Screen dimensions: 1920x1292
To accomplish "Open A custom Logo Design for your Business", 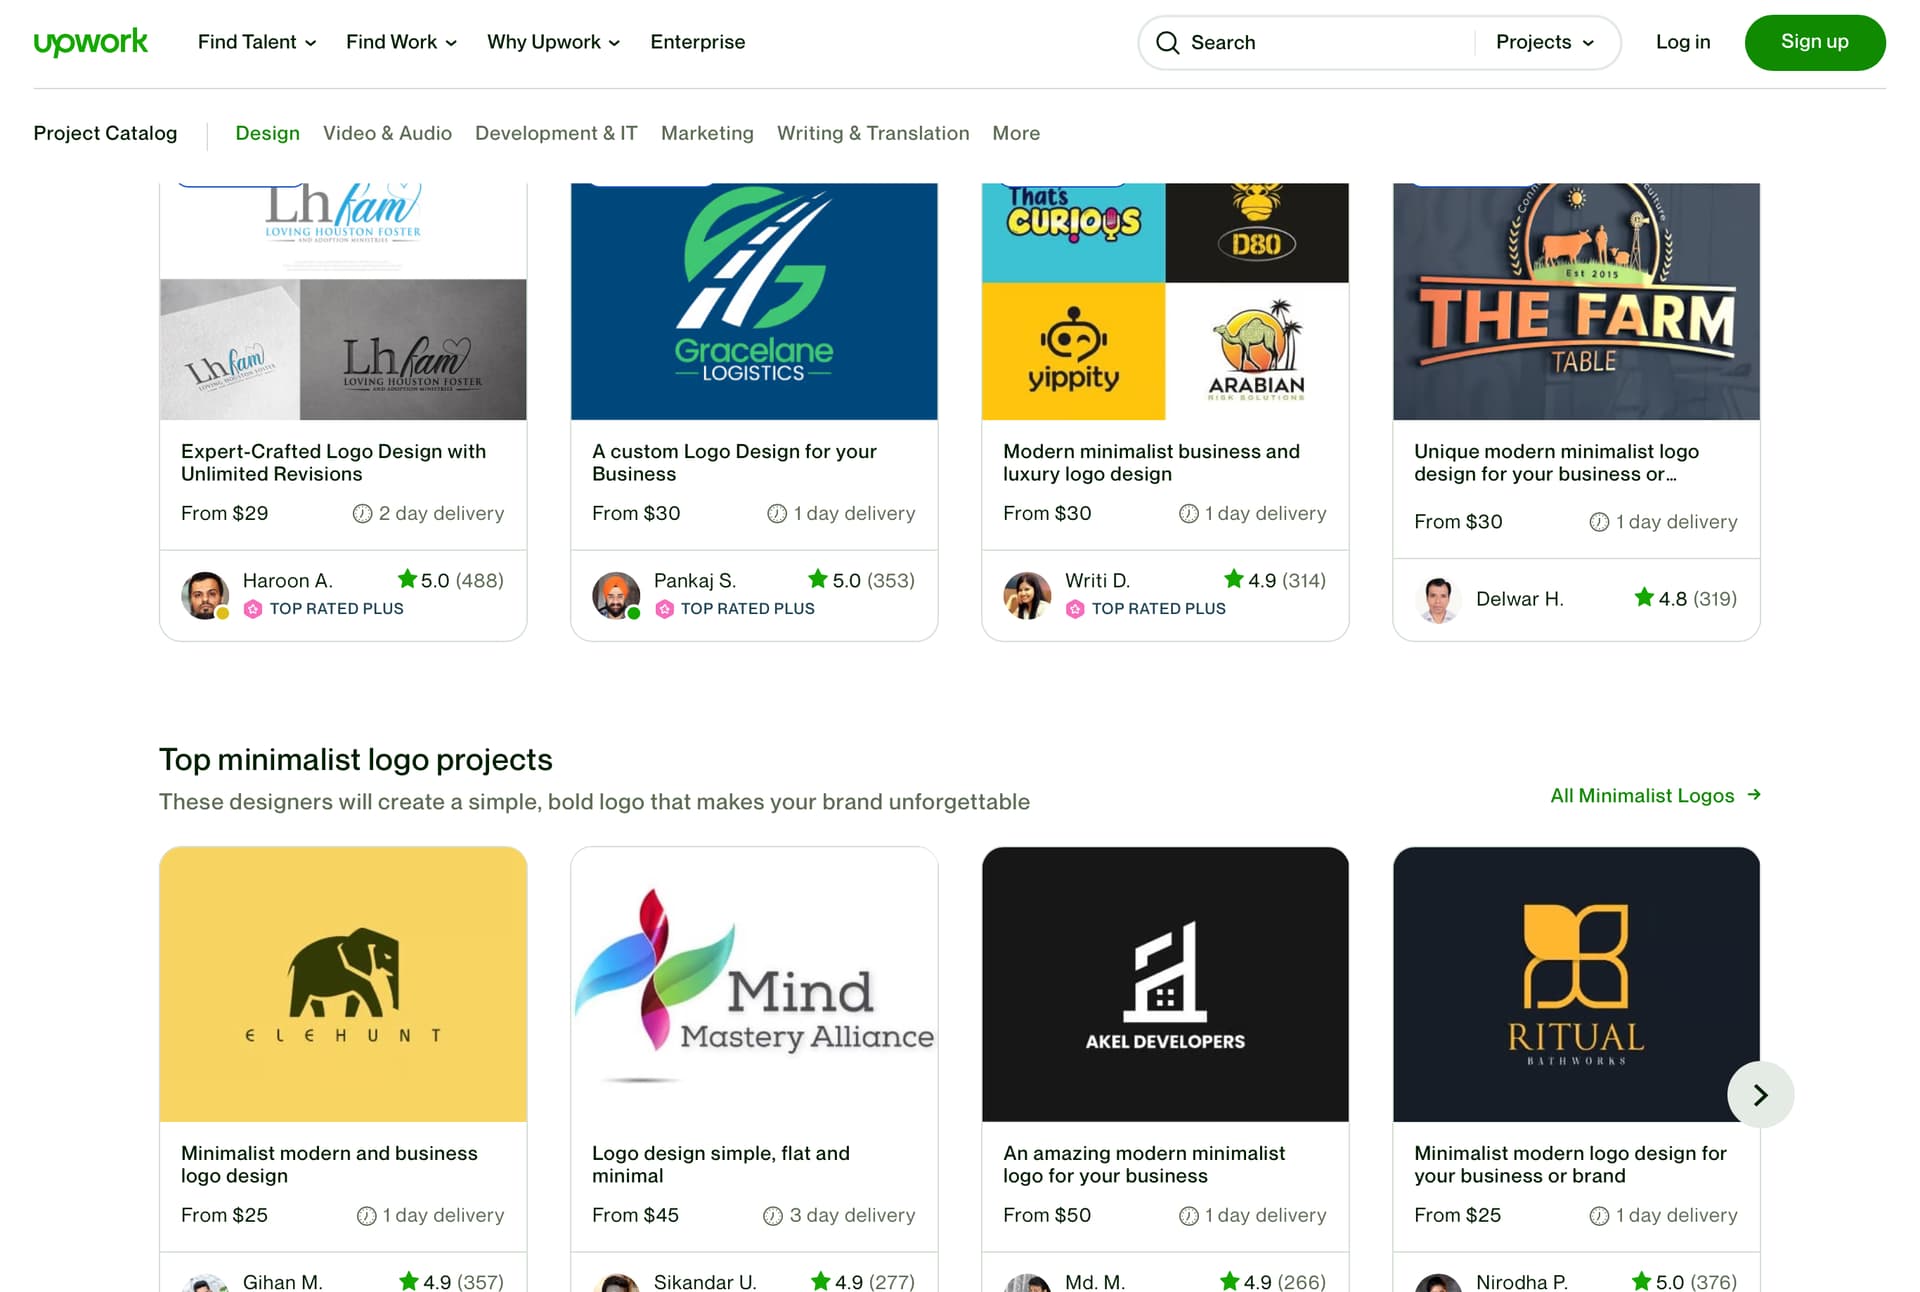I will point(734,462).
